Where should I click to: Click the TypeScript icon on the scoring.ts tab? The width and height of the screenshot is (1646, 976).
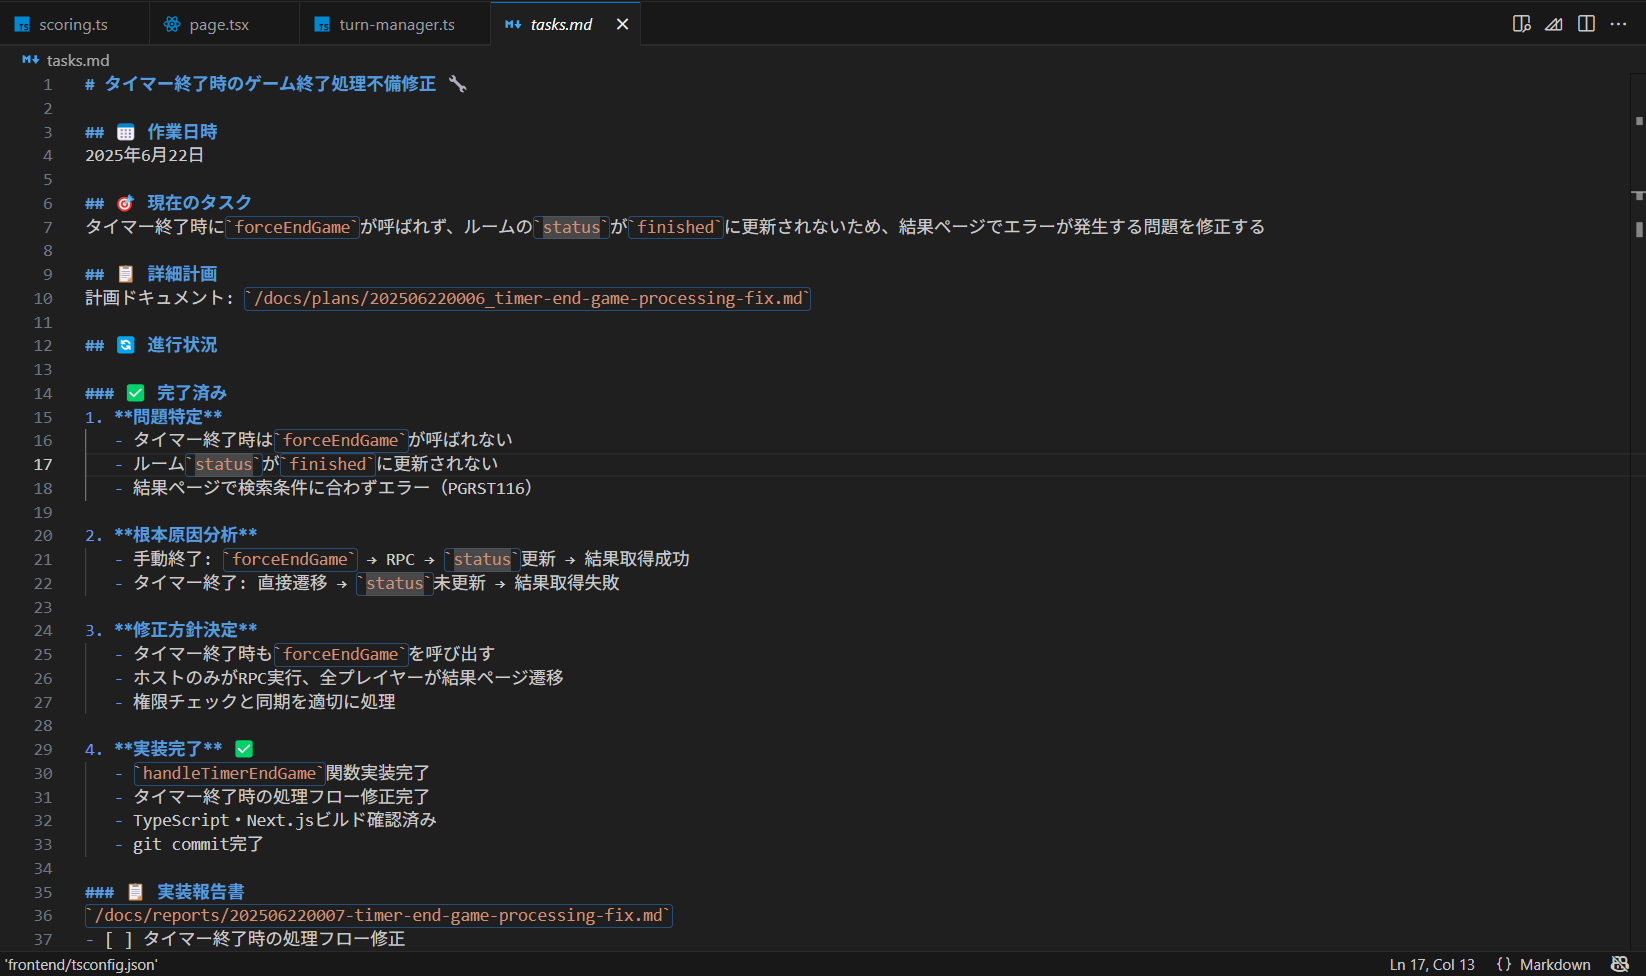21,23
